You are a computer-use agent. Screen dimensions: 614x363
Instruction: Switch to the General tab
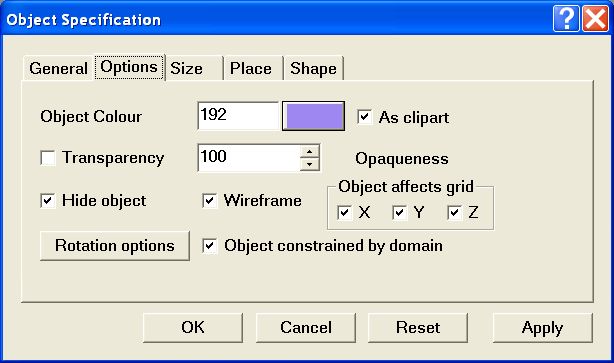[x=58, y=69]
